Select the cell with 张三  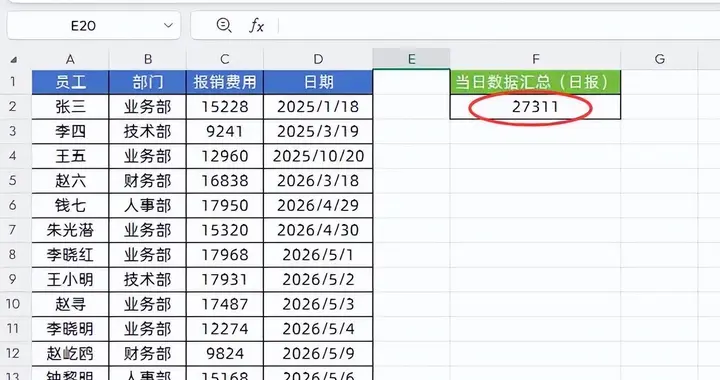click(x=70, y=107)
